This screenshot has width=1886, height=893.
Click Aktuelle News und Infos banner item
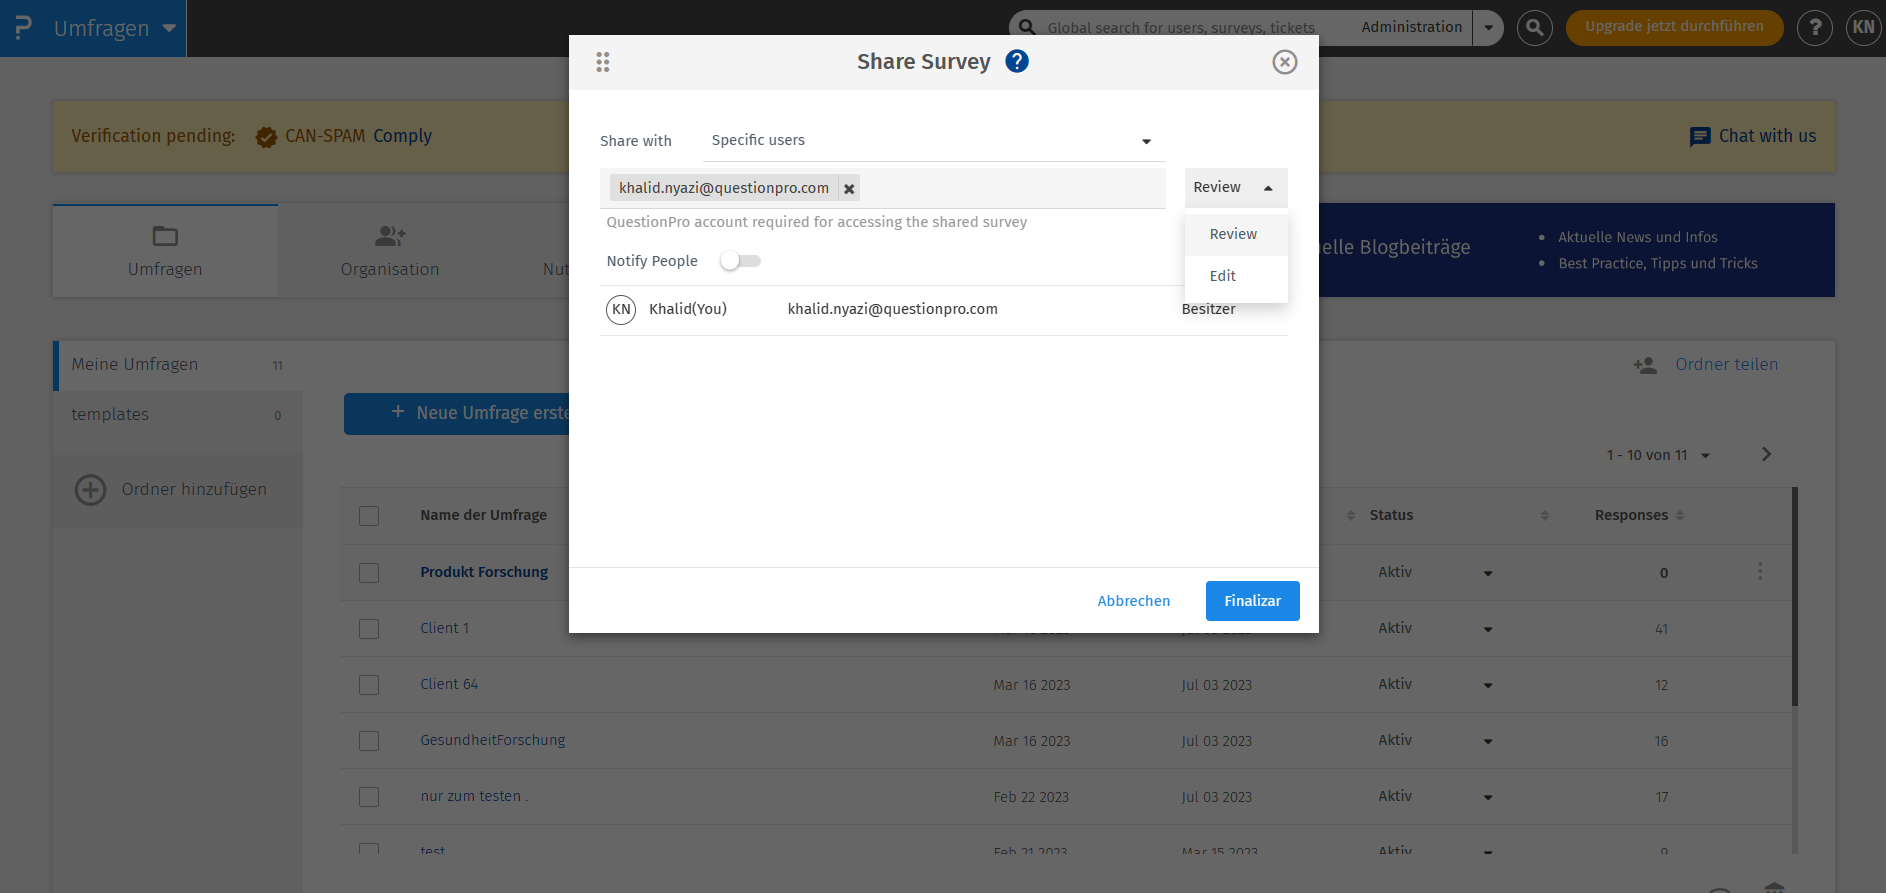click(1638, 237)
